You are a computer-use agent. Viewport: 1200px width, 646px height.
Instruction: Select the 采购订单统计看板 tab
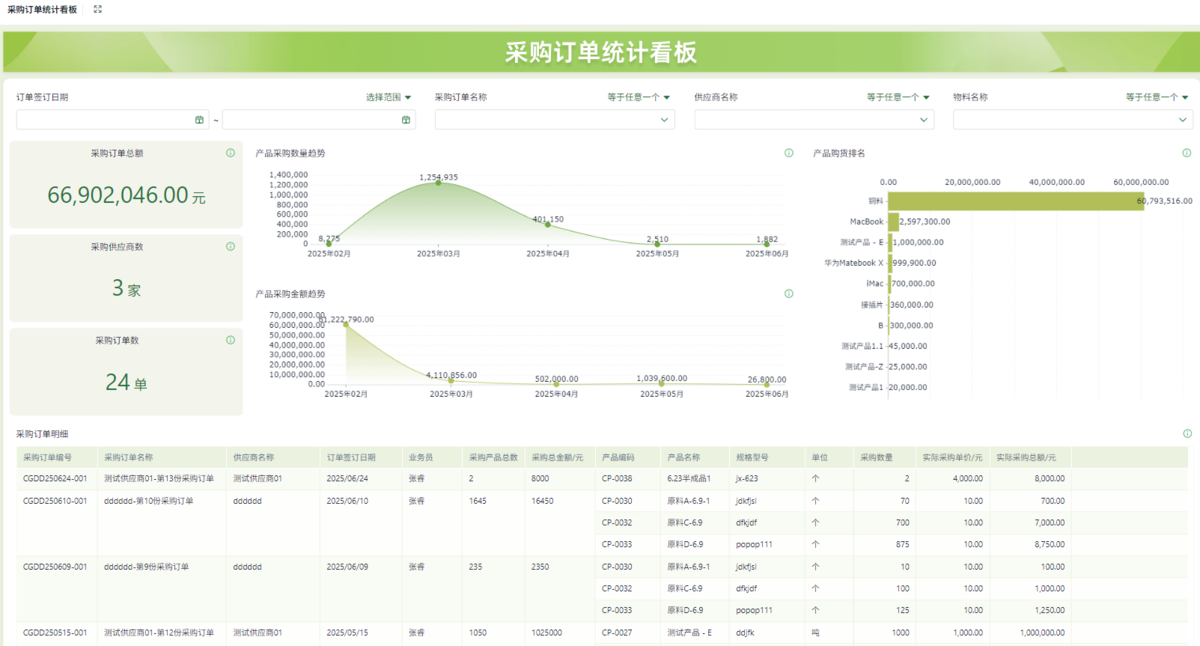tap(41, 9)
